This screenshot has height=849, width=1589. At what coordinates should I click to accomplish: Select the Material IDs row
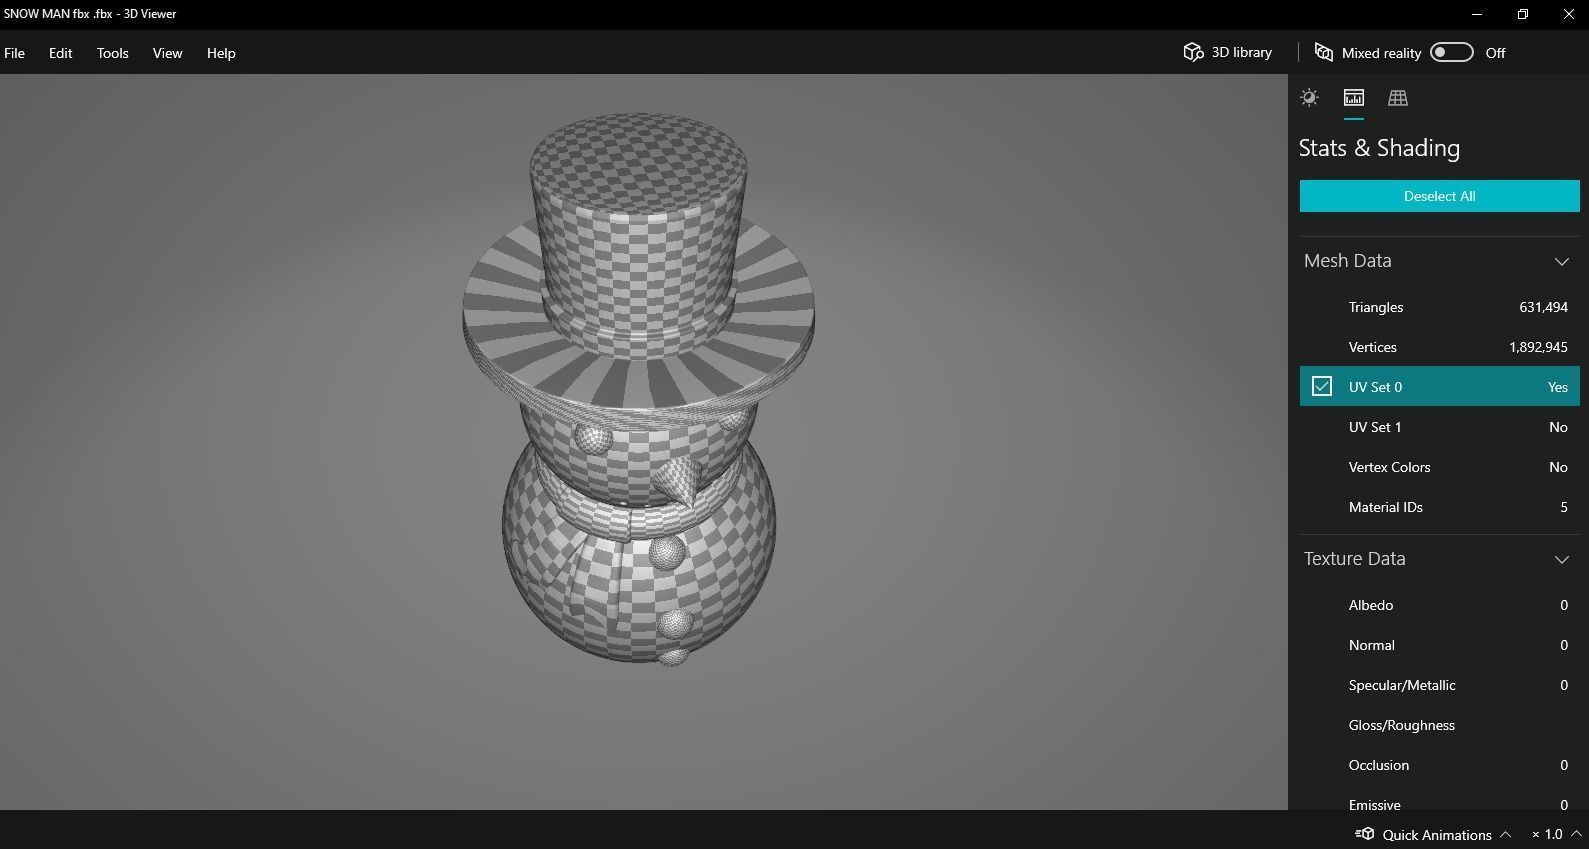pos(1439,507)
